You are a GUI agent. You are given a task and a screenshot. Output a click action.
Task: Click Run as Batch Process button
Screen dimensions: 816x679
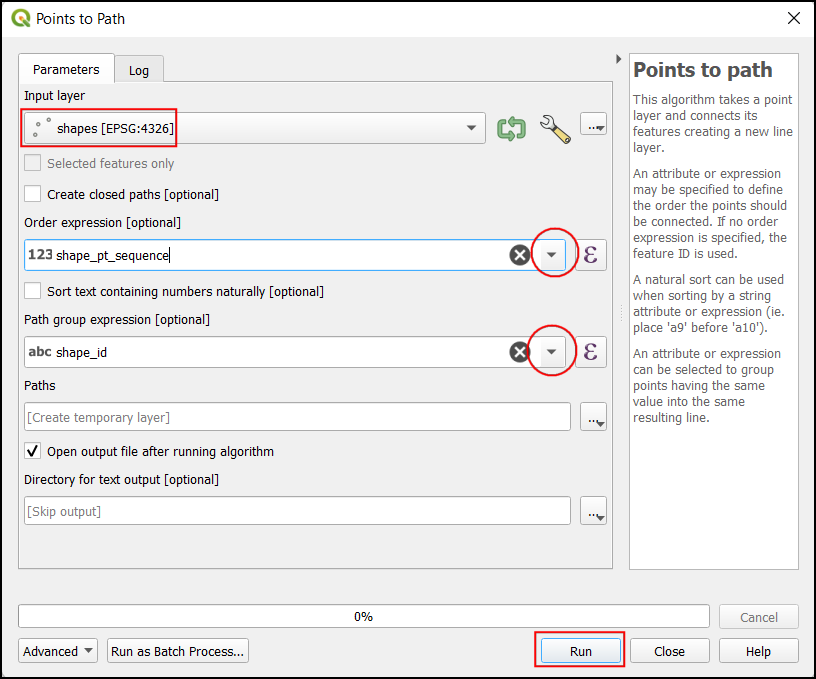(x=178, y=651)
